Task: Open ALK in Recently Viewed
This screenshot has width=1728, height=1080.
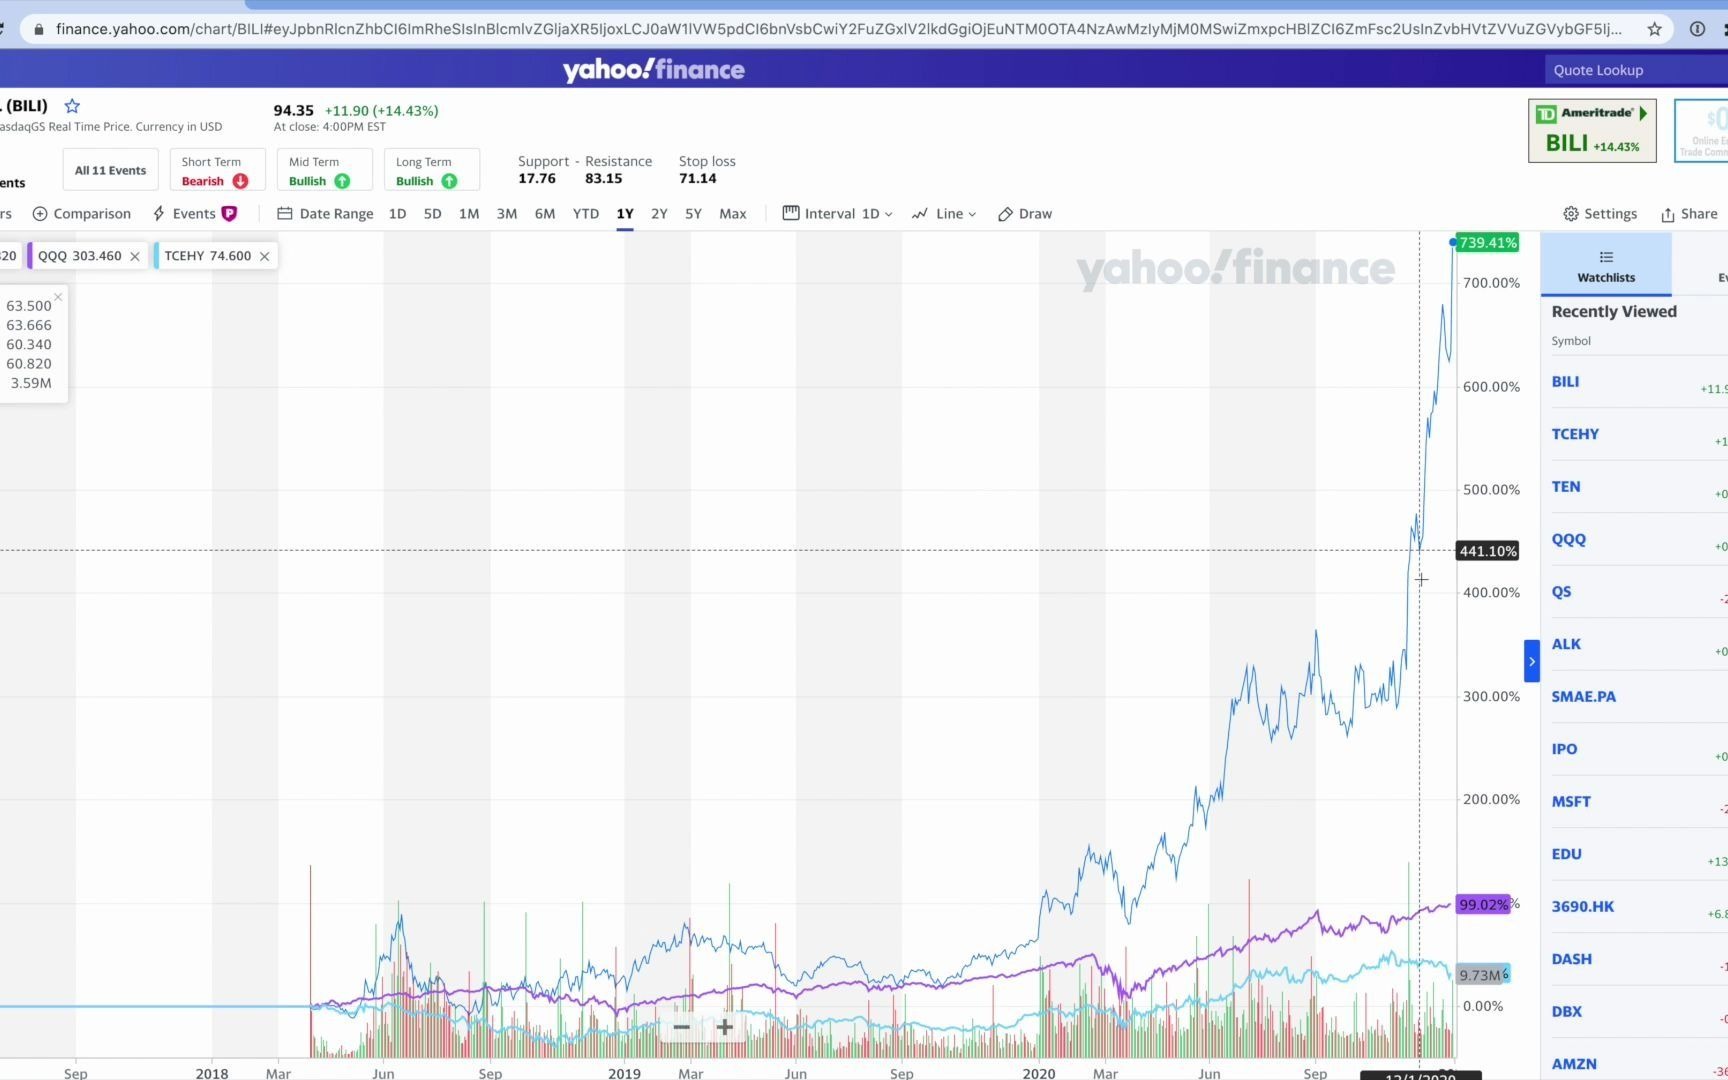Action: coord(1566,644)
